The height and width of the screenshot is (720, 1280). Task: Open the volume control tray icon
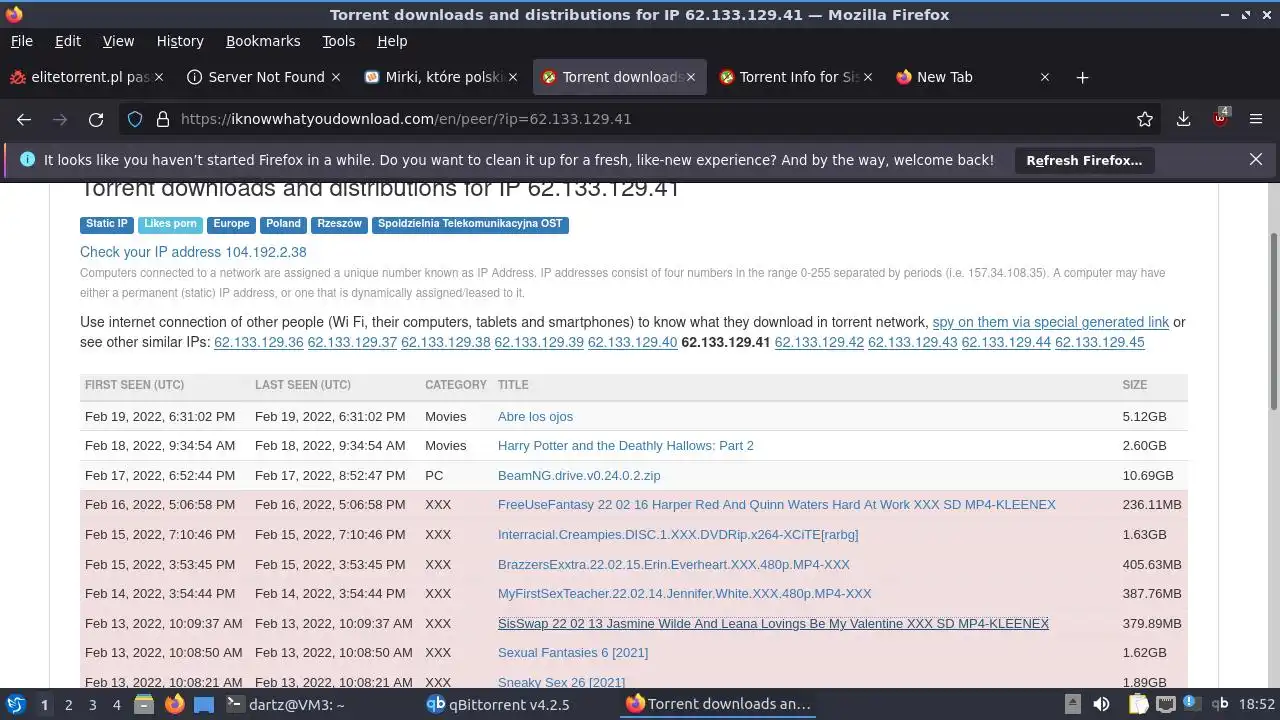1101,704
